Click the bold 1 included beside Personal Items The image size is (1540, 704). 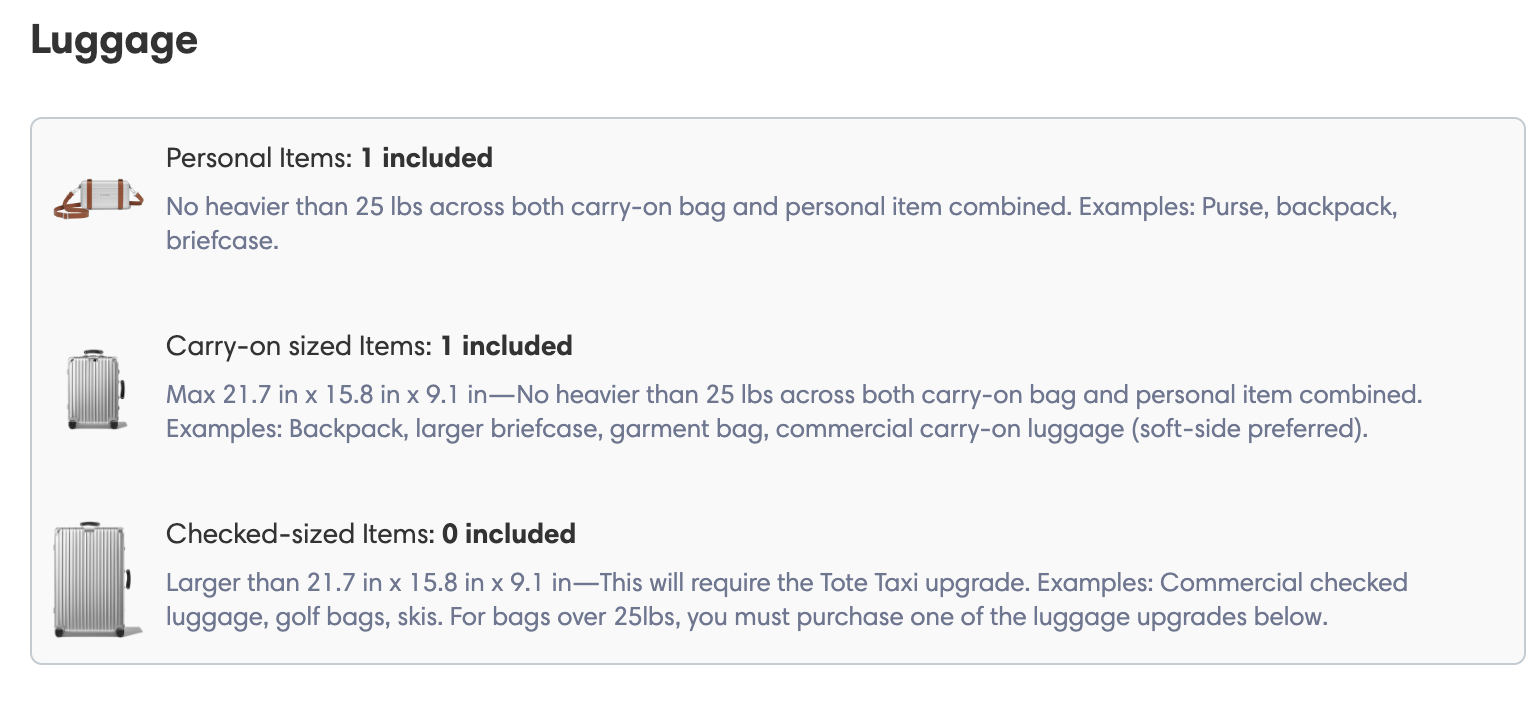click(427, 158)
